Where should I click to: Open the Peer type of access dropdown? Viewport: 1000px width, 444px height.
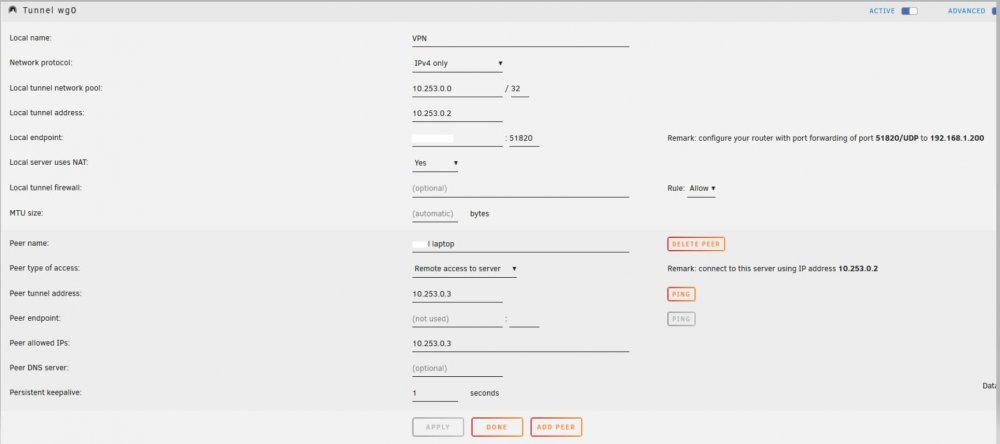464,269
